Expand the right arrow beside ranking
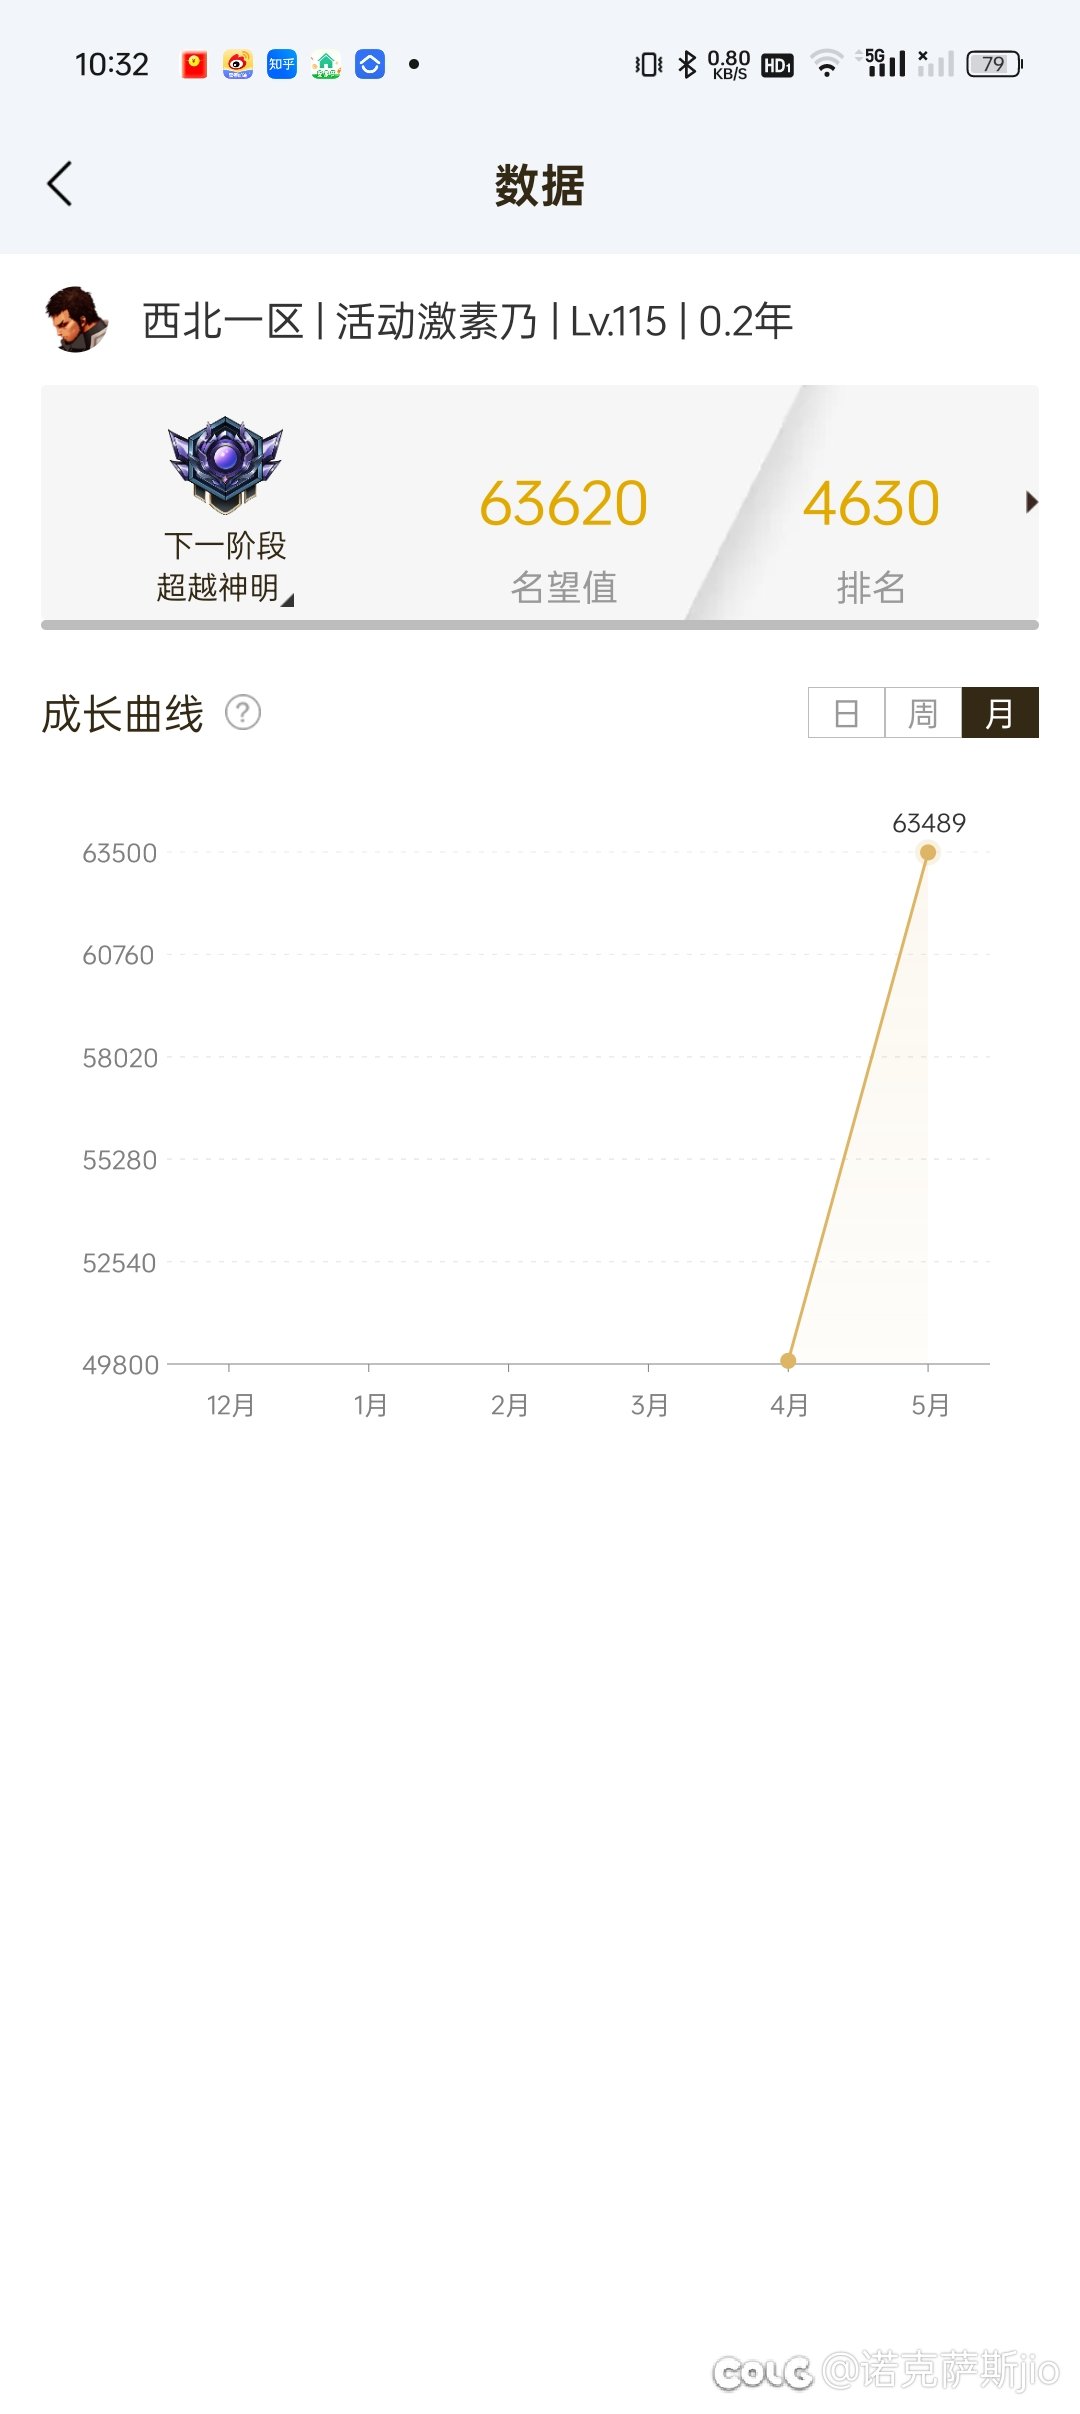 coord(1032,502)
